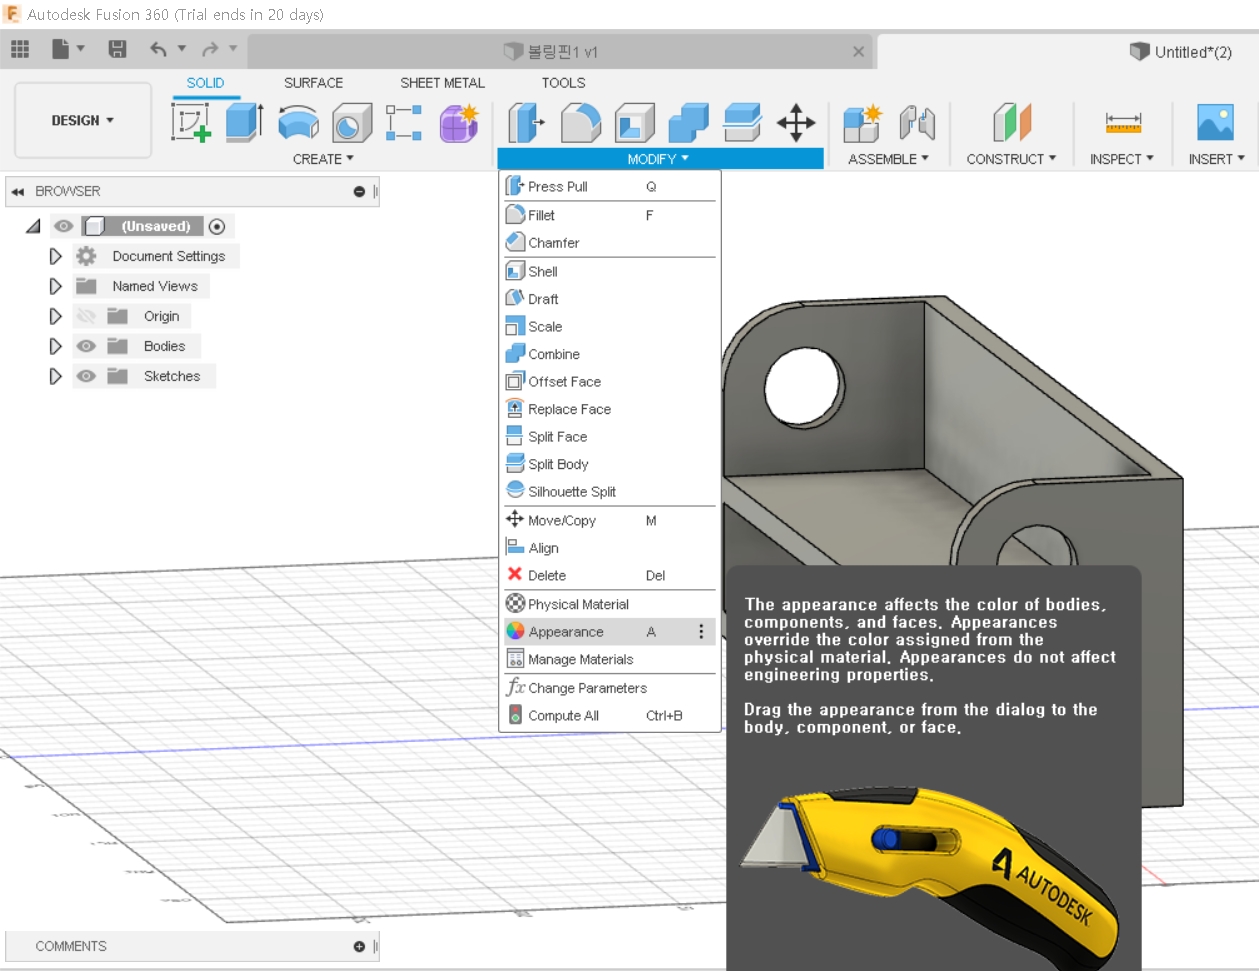Viewport: 1259px width, 971px height.
Task: Click the Save disk icon
Action: tap(117, 49)
